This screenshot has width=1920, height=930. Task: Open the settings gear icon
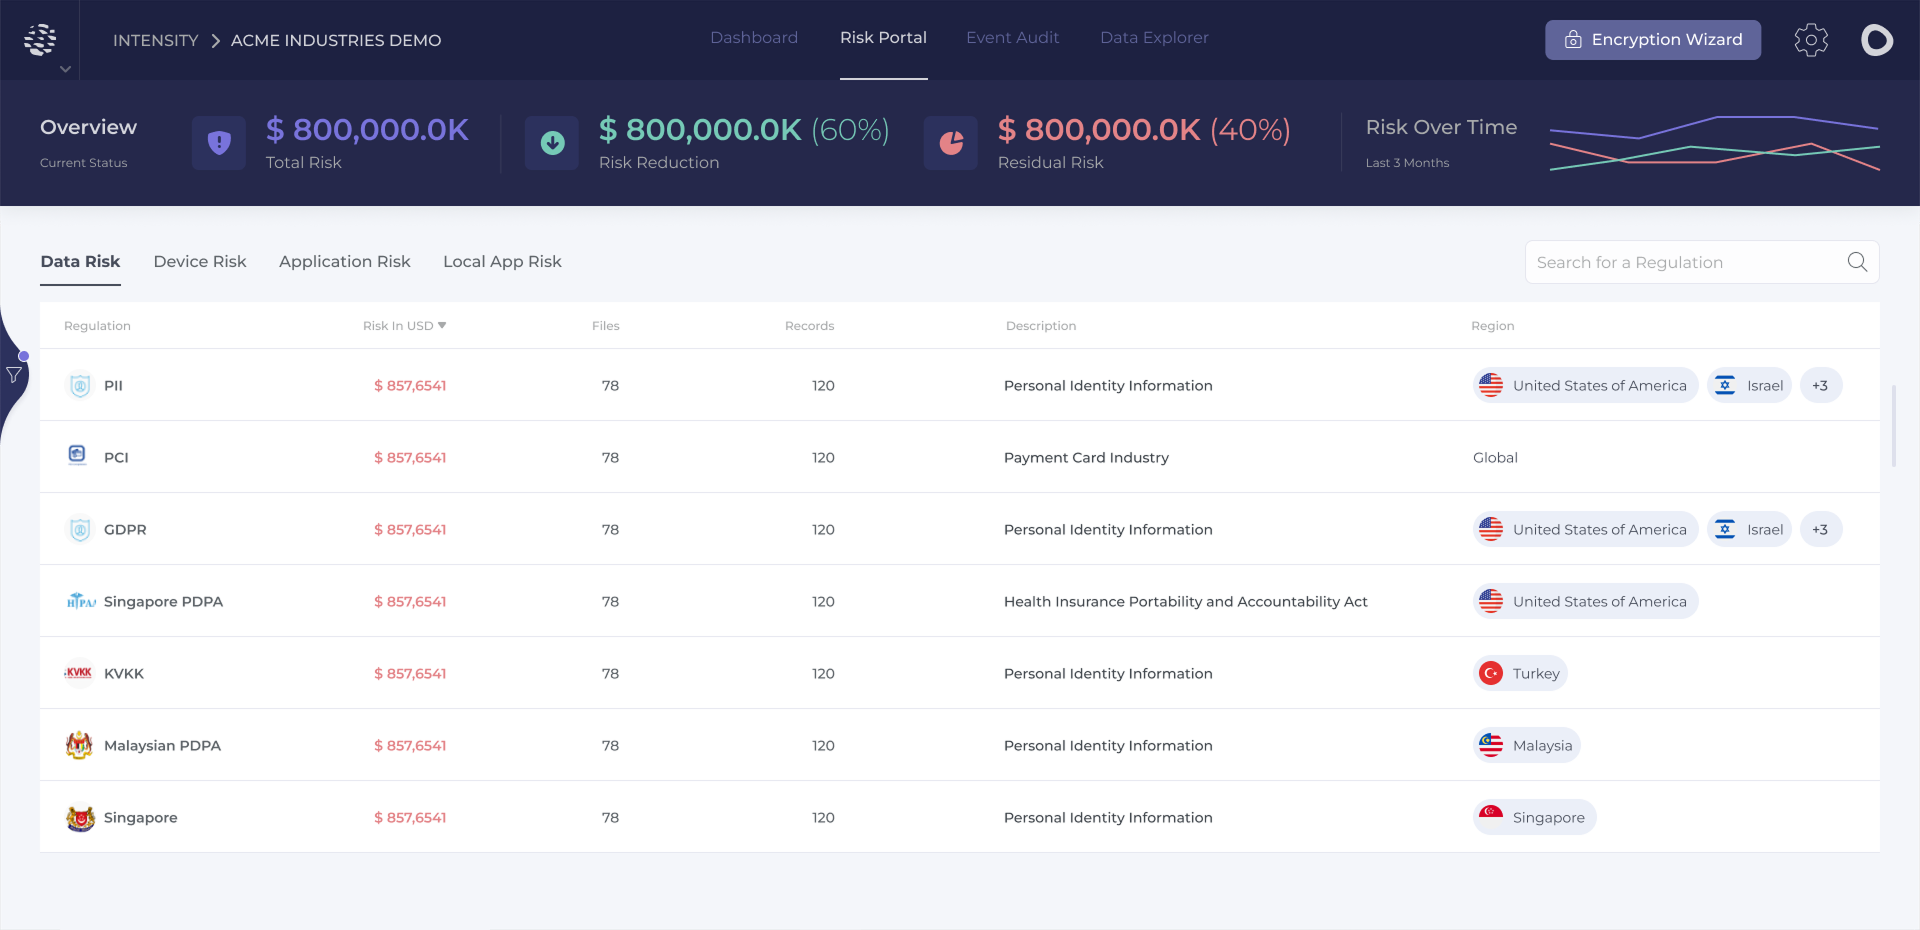tap(1810, 40)
